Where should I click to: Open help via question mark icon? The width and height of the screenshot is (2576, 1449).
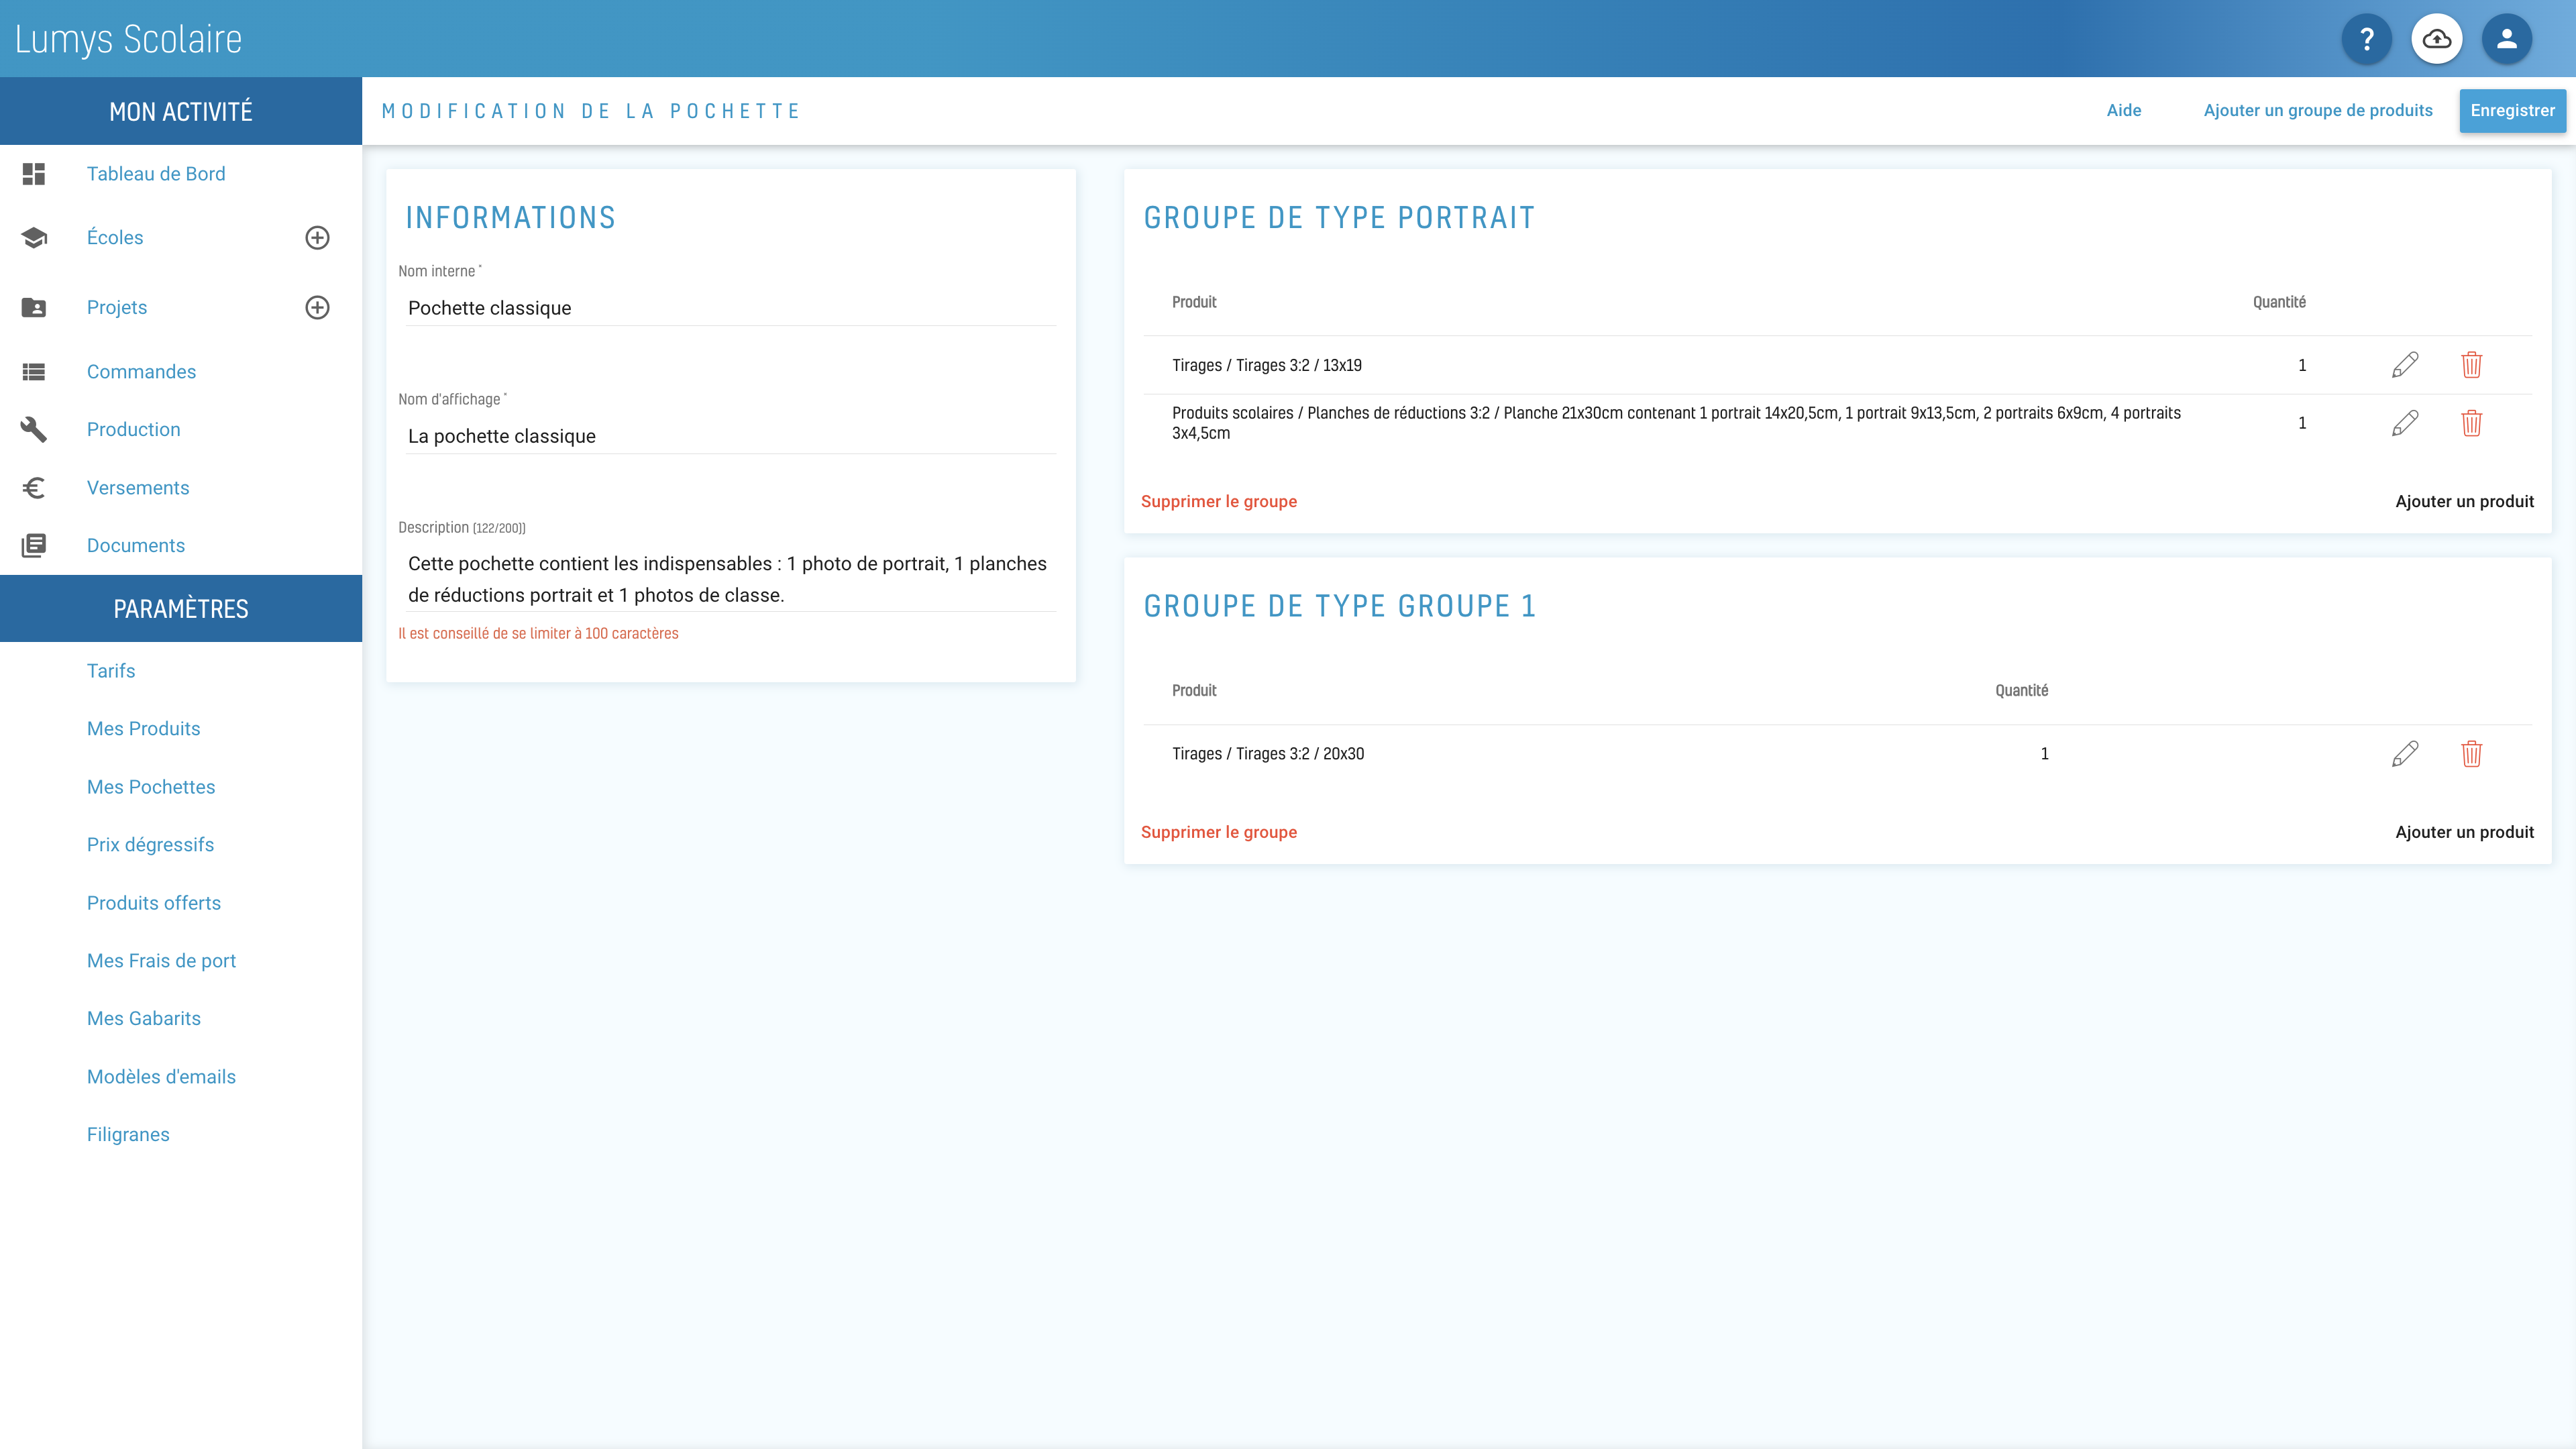2366,39
